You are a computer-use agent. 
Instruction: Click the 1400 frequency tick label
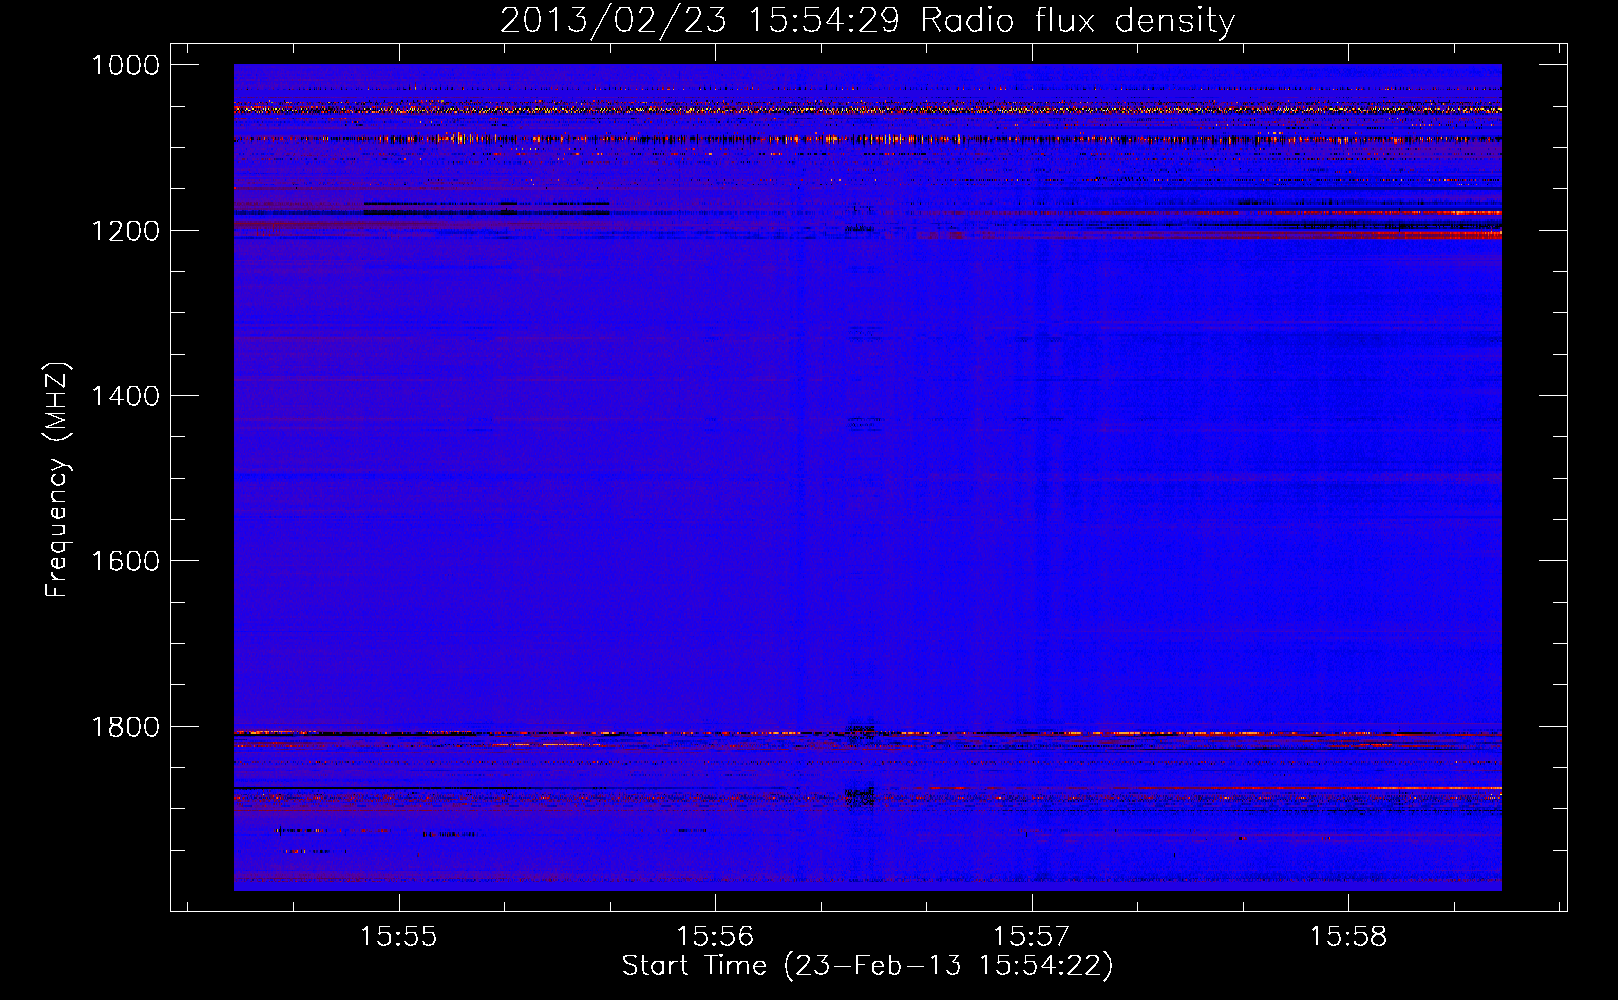125,396
